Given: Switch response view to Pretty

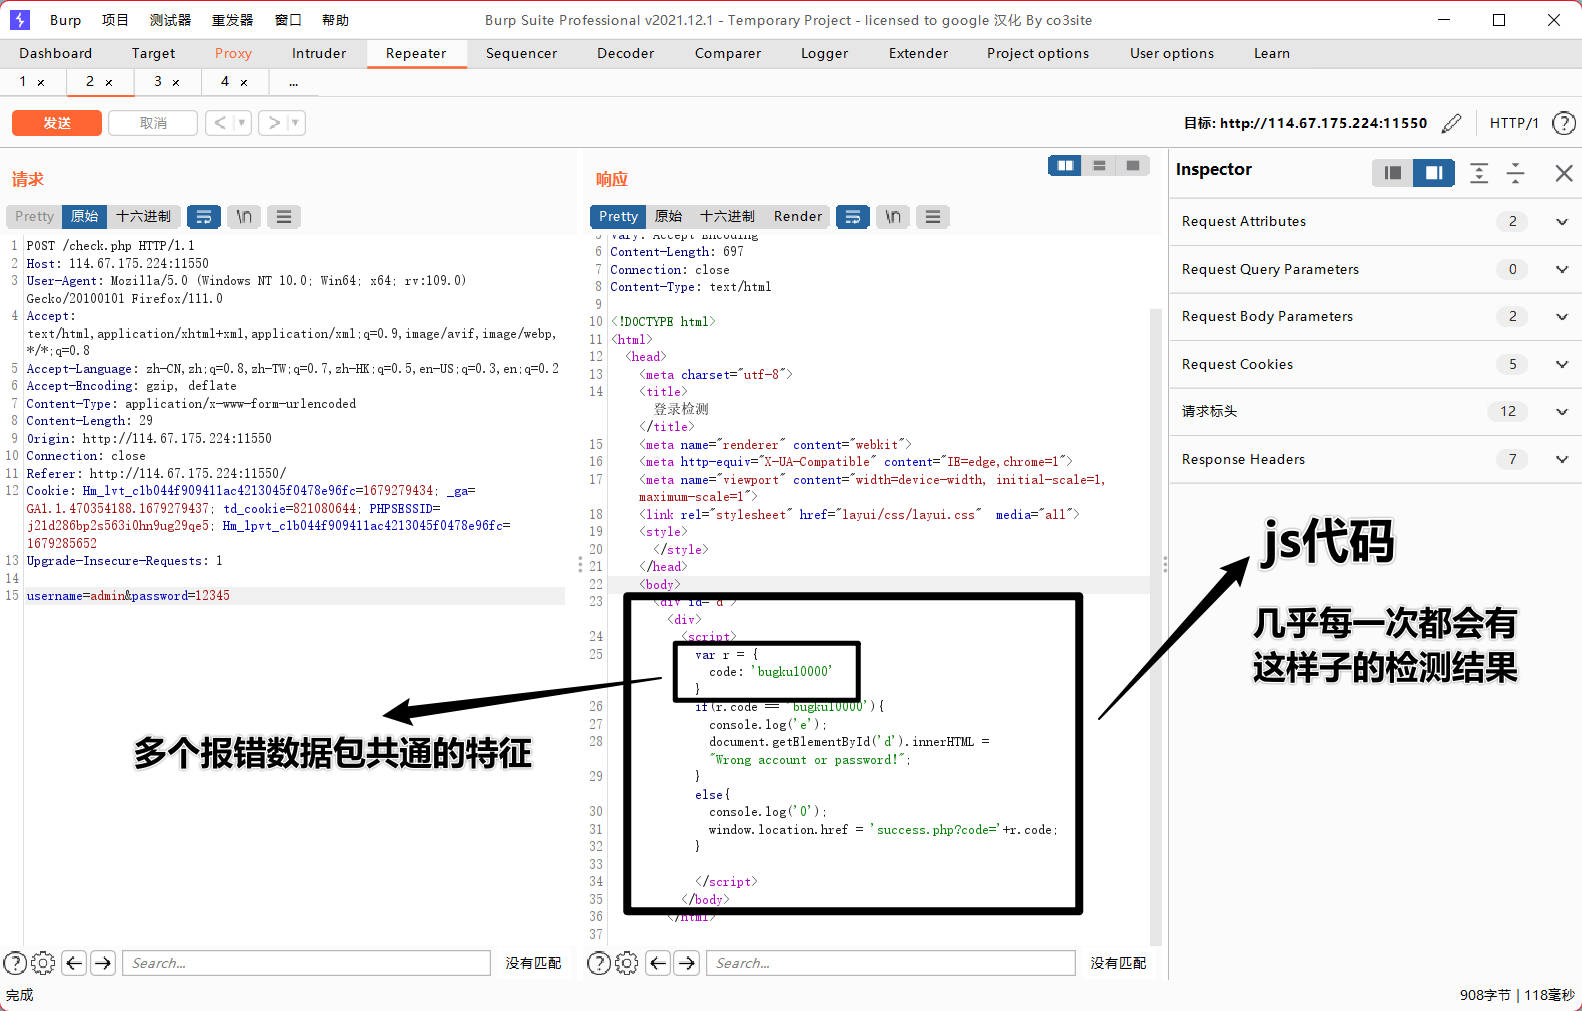Looking at the screenshot, I should [x=618, y=216].
